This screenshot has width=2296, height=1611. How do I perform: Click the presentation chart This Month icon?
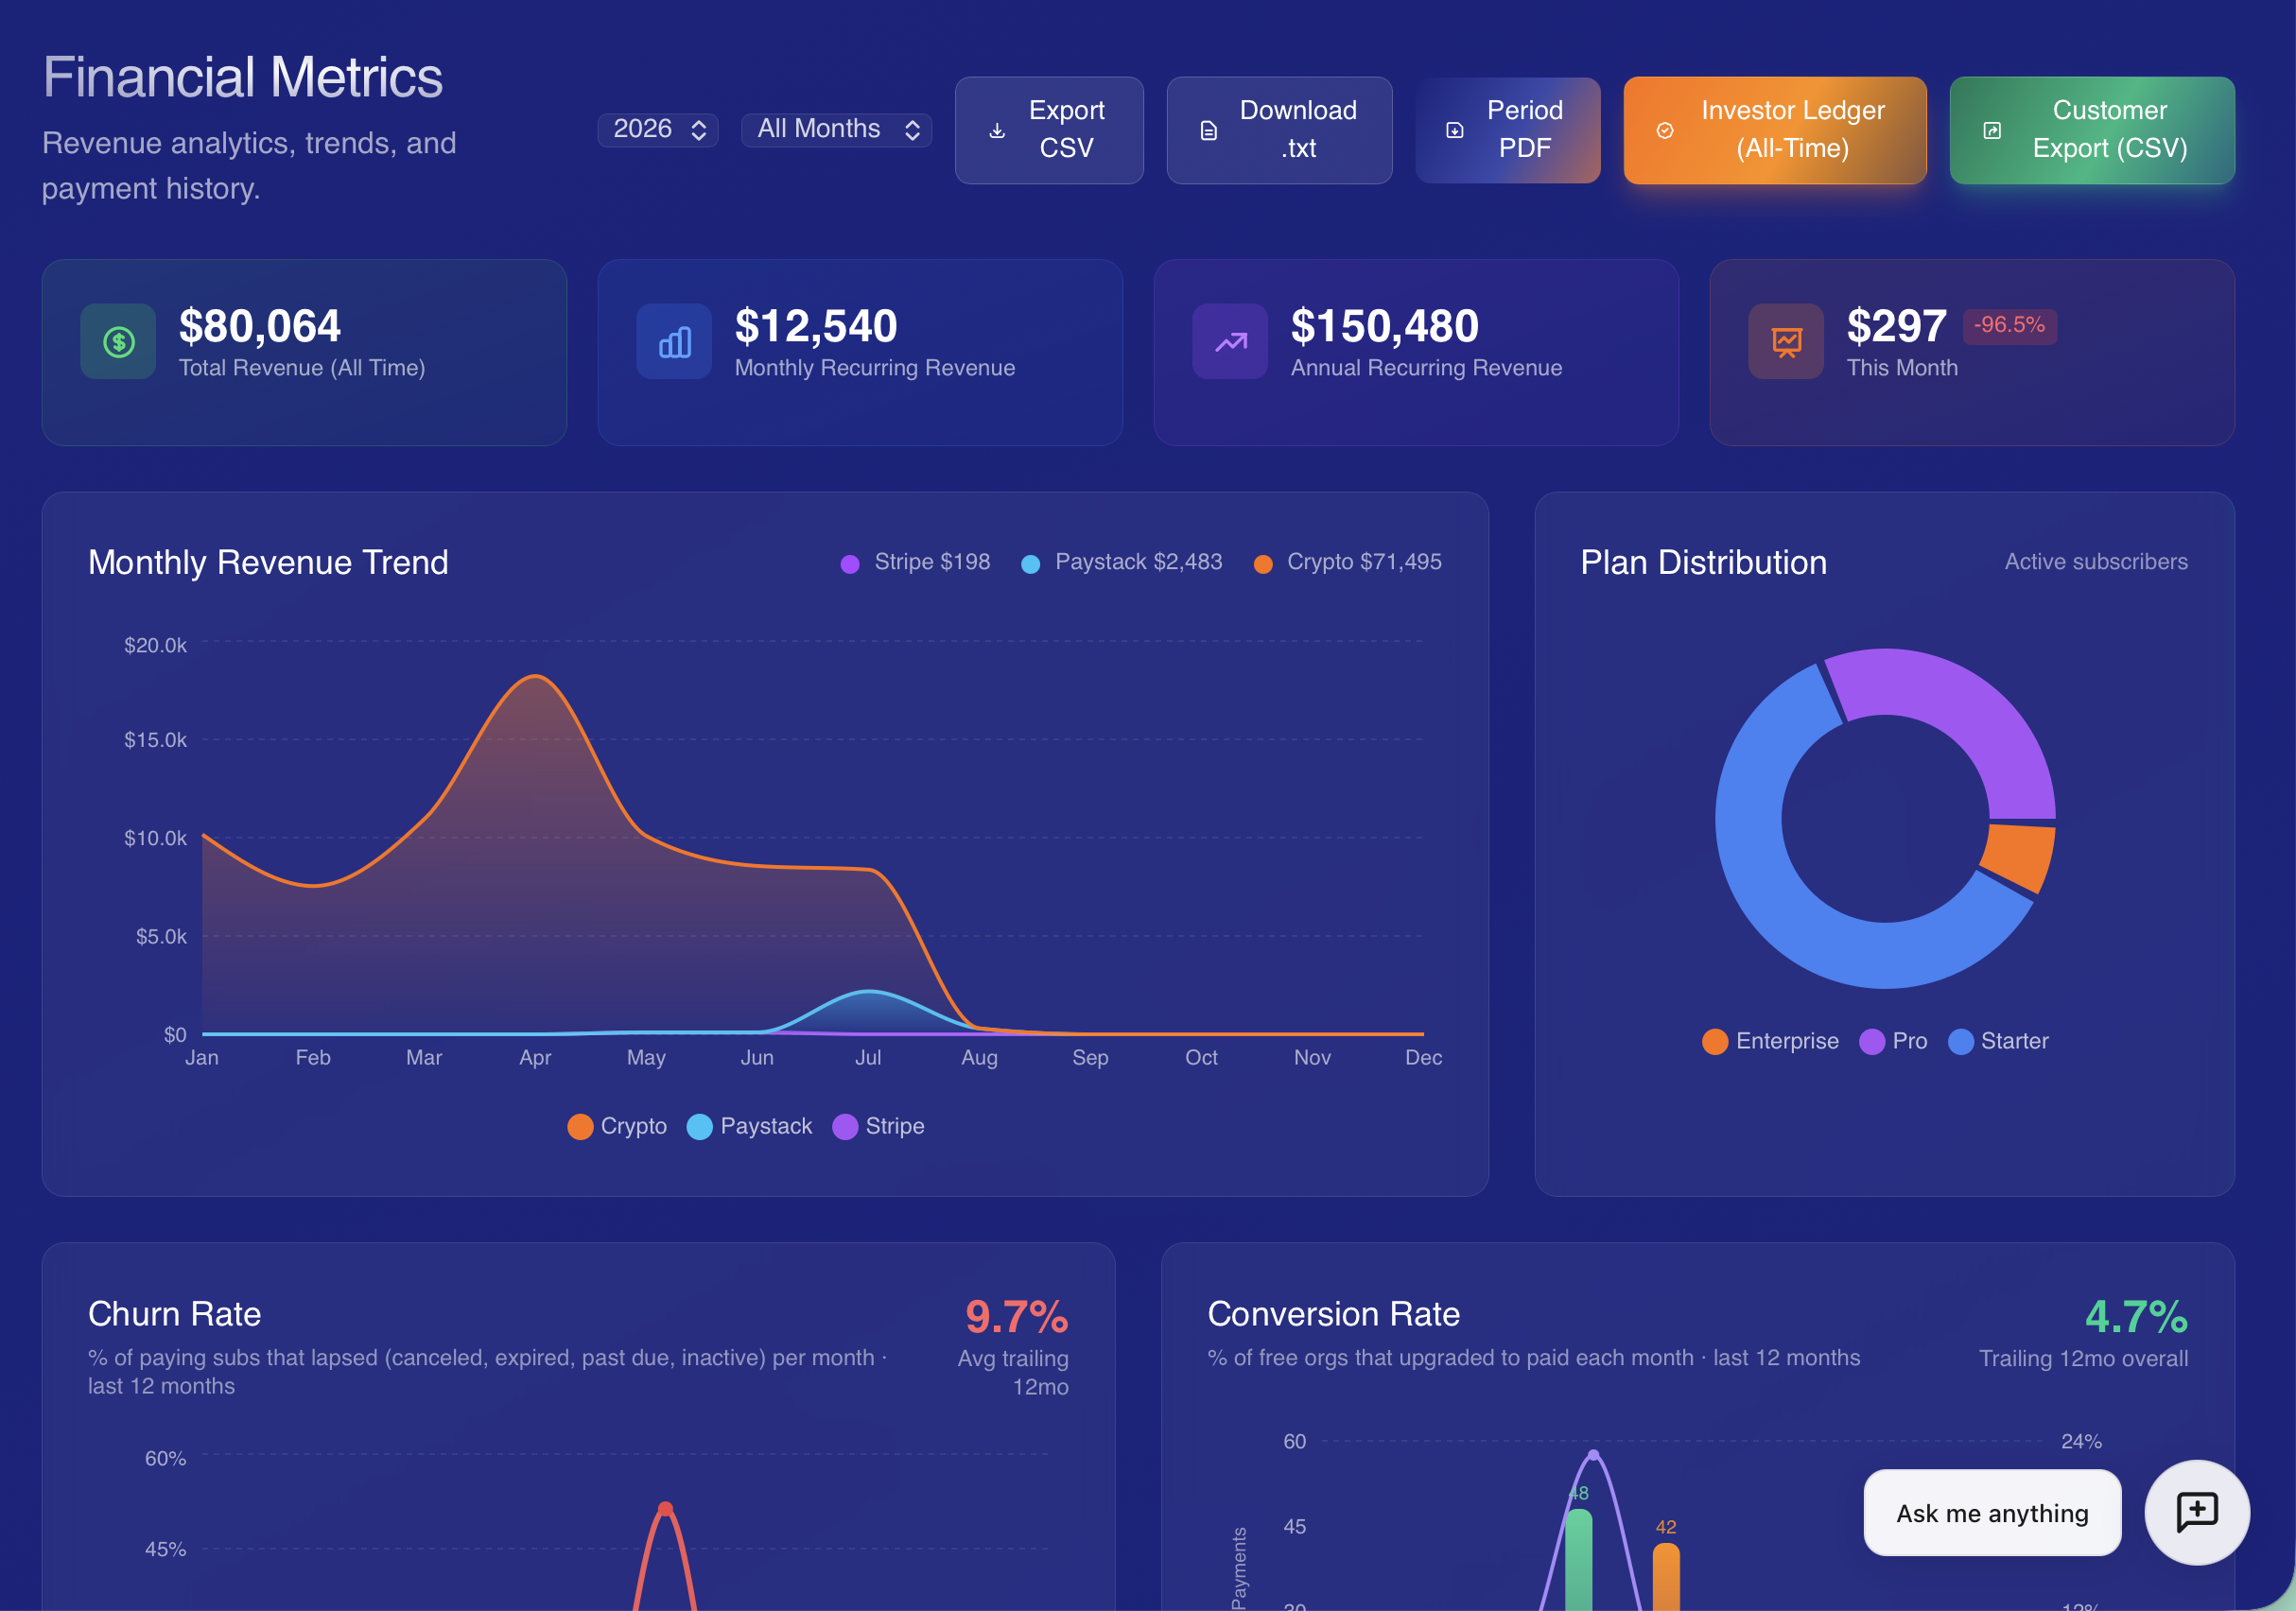click(x=1786, y=342)
